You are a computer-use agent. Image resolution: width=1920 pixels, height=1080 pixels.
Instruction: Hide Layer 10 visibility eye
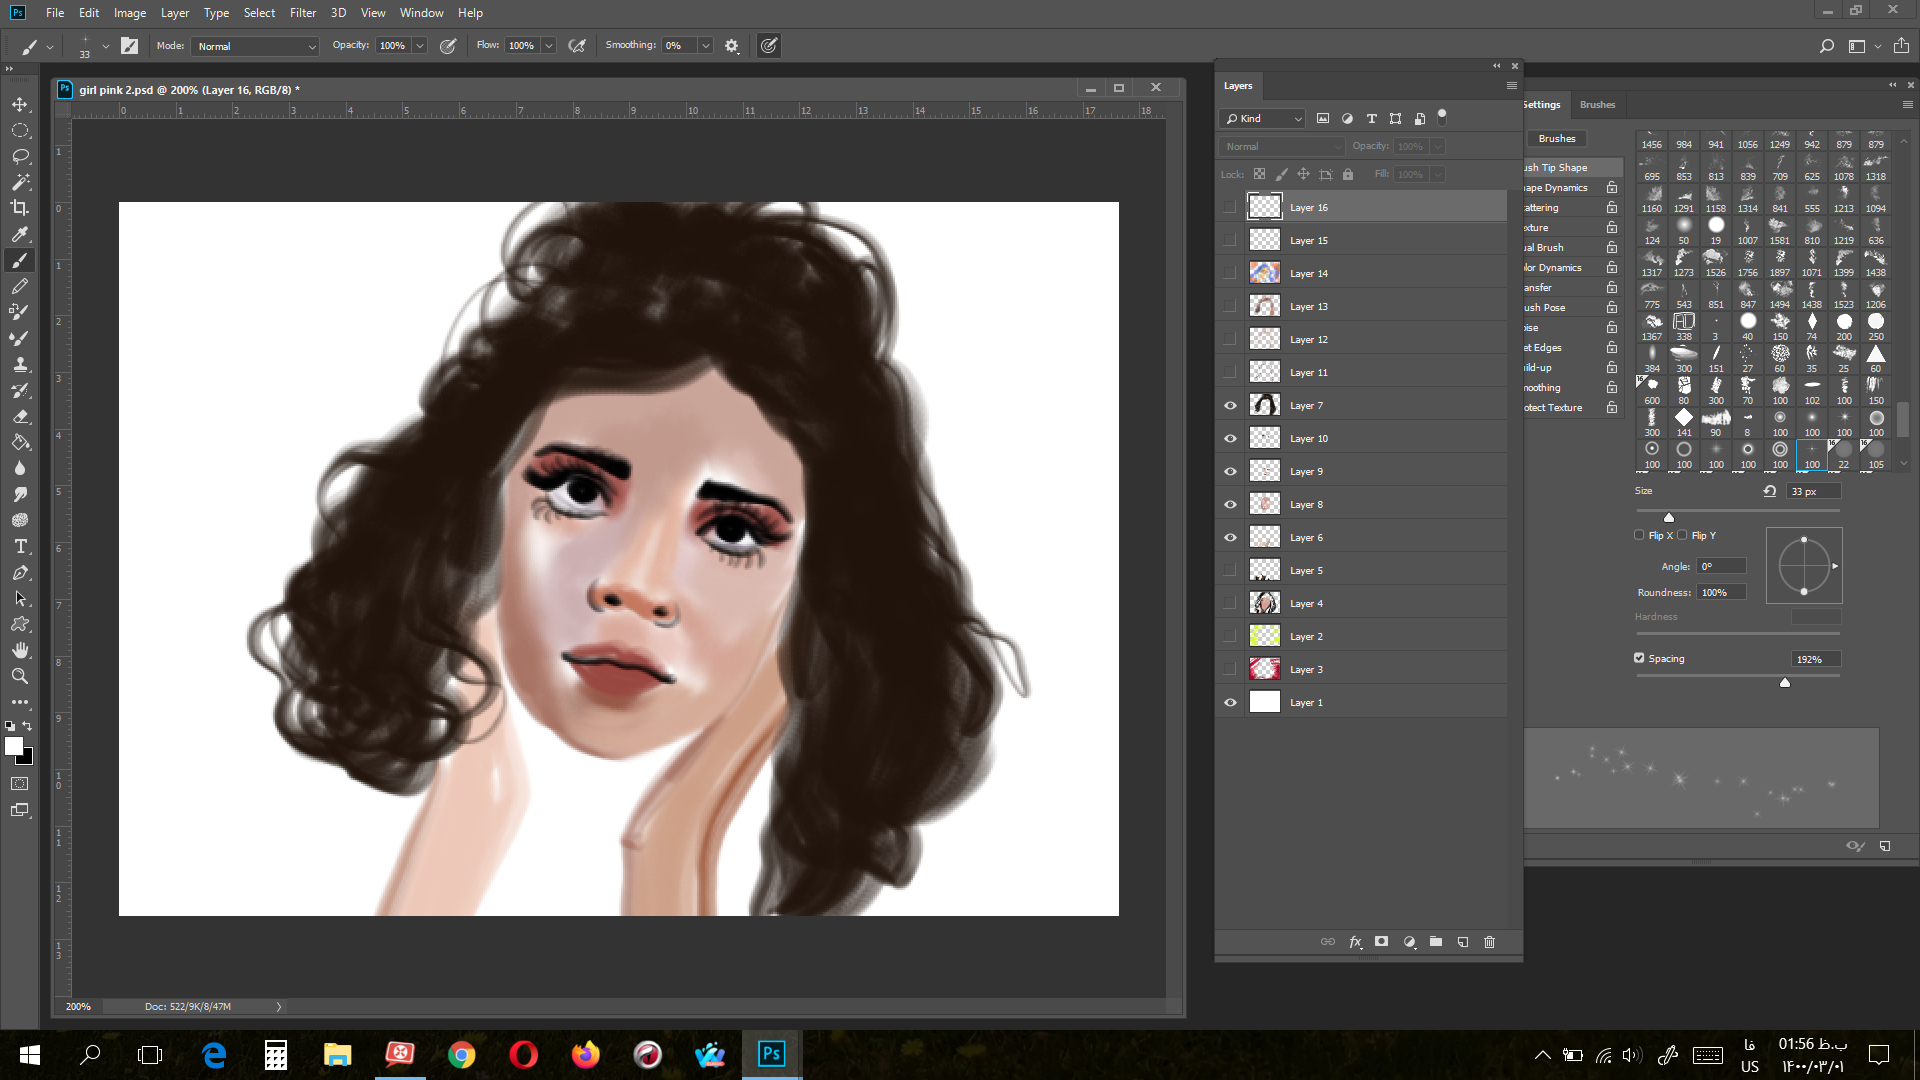click(x=1230, y=438)
